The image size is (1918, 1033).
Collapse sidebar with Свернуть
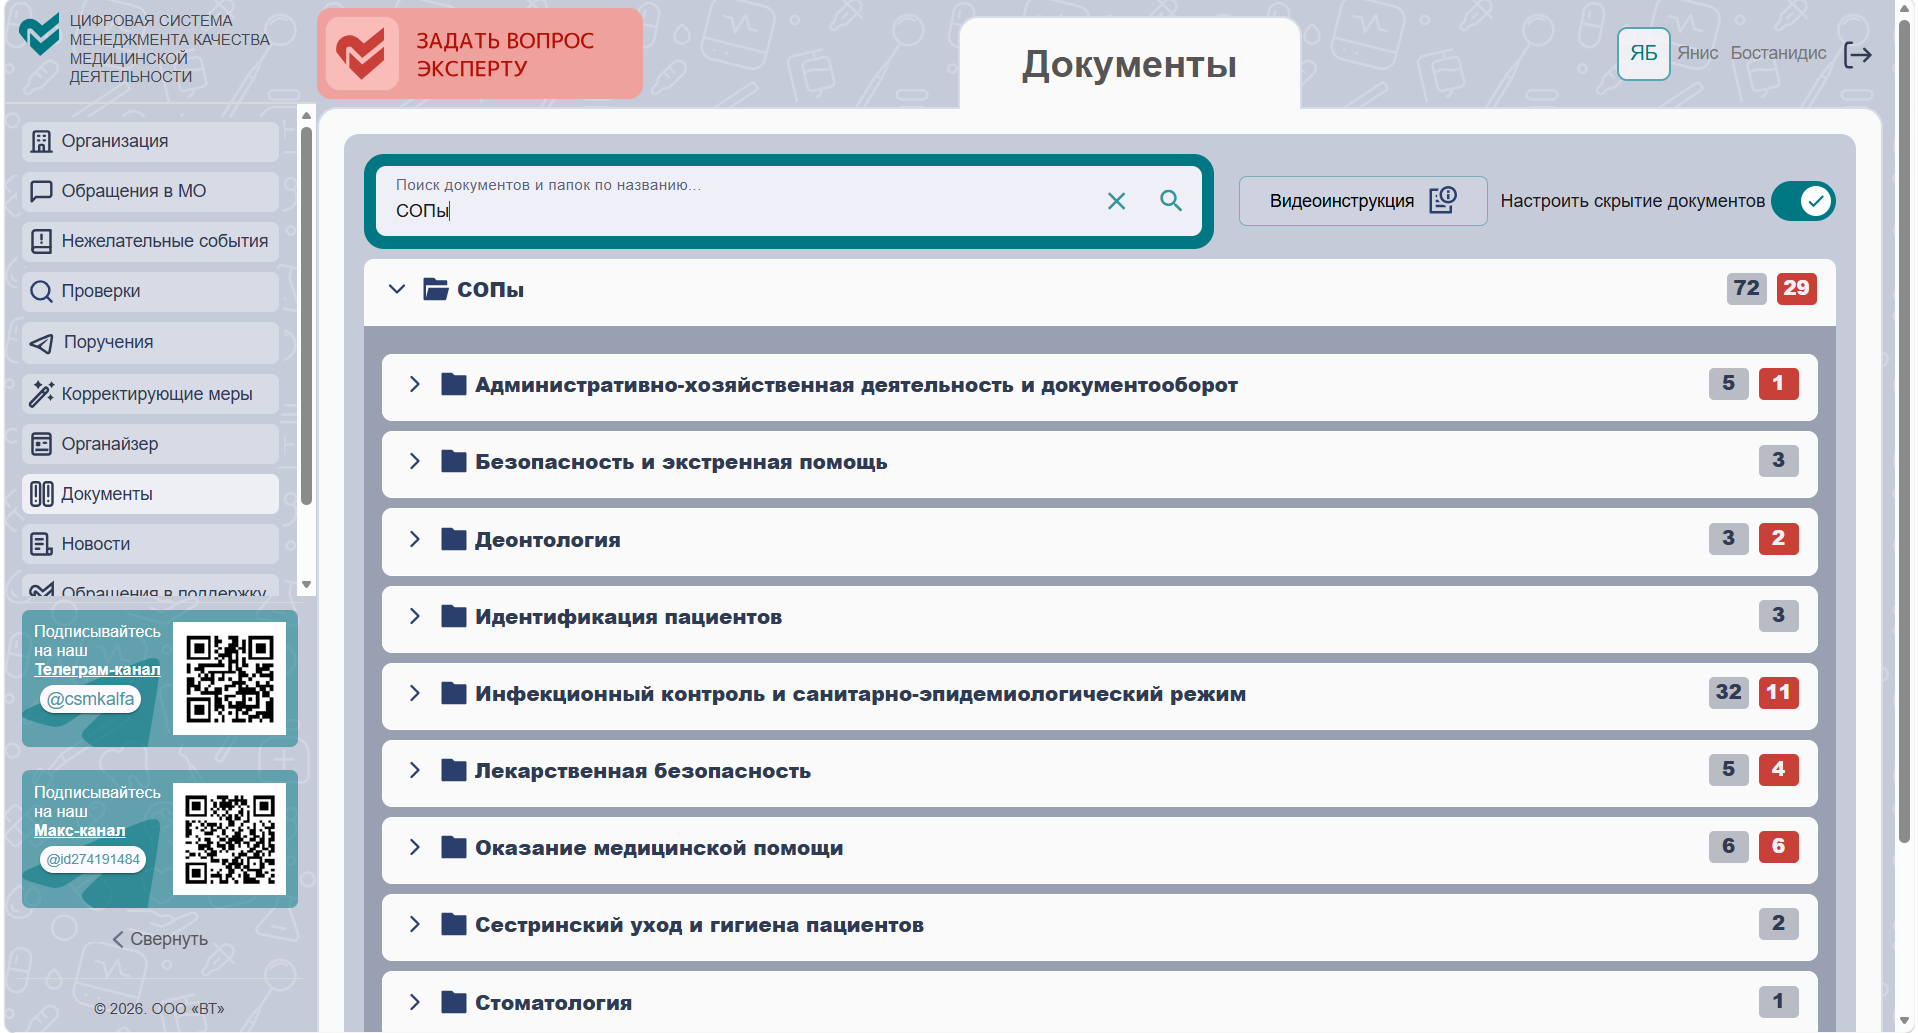pyautogui.click(x=160, y=939)
